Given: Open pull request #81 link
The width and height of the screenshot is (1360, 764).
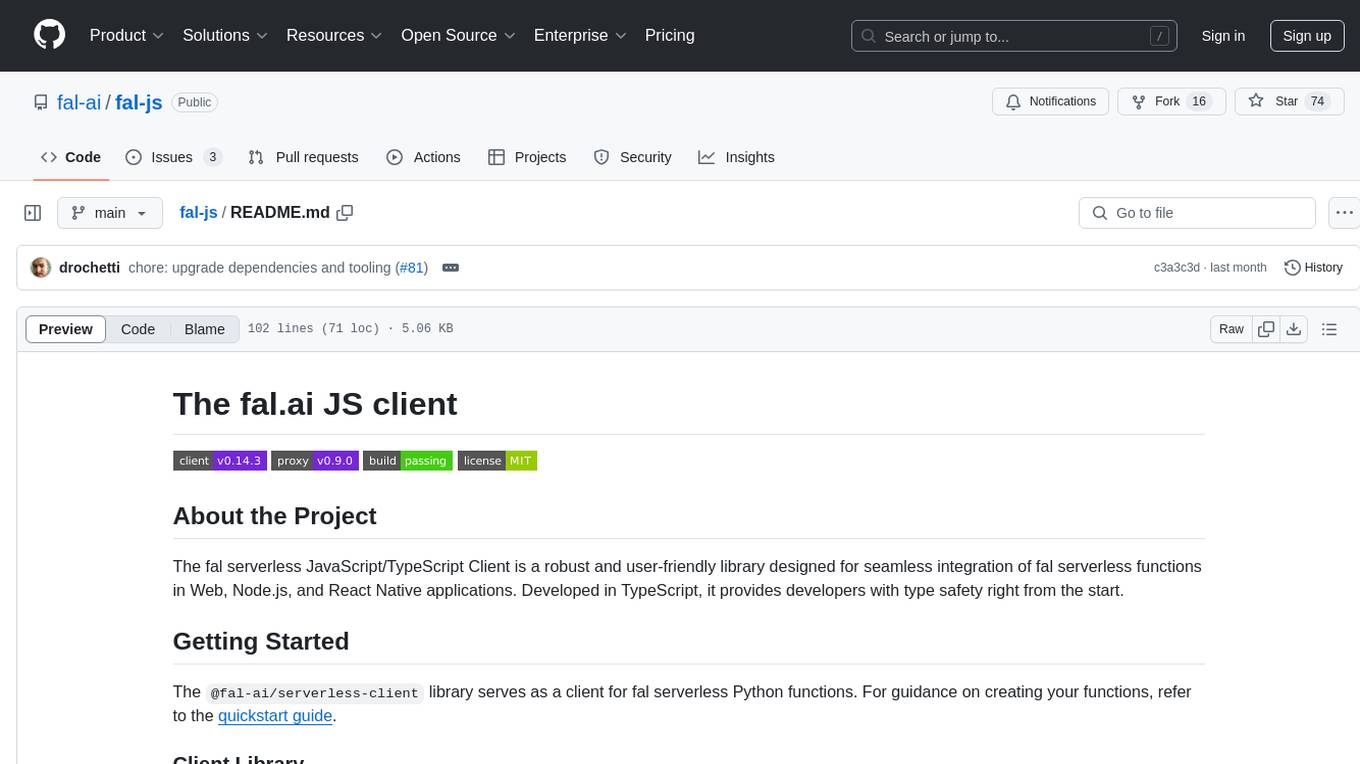Looking at the screenshot, I should [412, 268].
